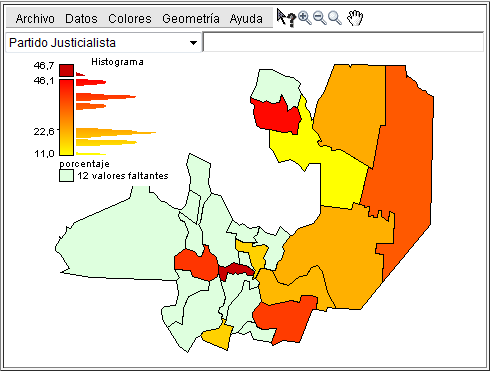Open the Archivo menu
The width and height of the screenshot is (490, 371).
pyautogui.click(x=35, y=19)
